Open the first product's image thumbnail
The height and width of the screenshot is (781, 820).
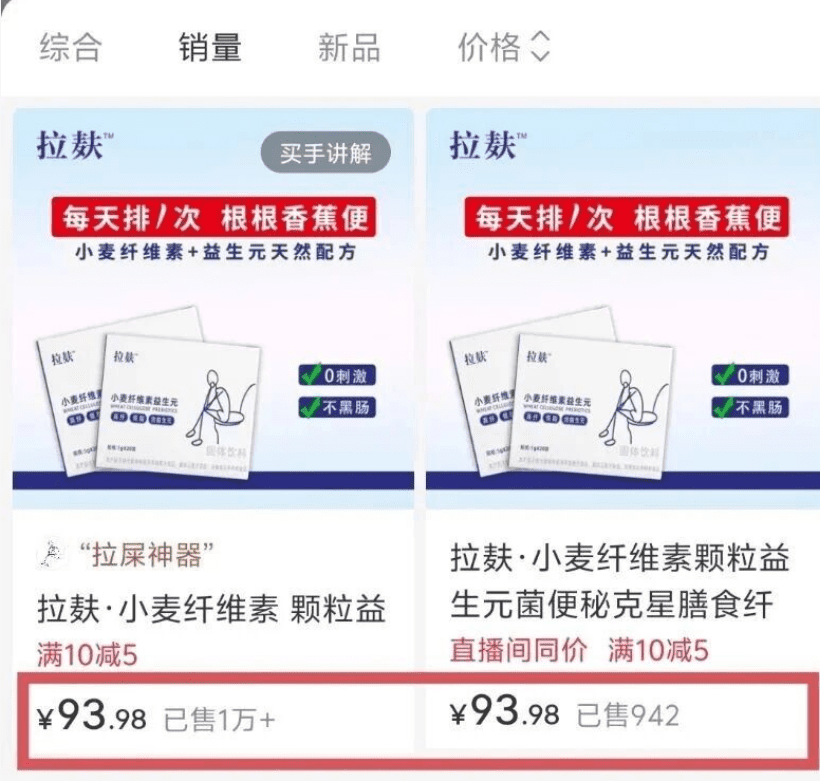213,309
